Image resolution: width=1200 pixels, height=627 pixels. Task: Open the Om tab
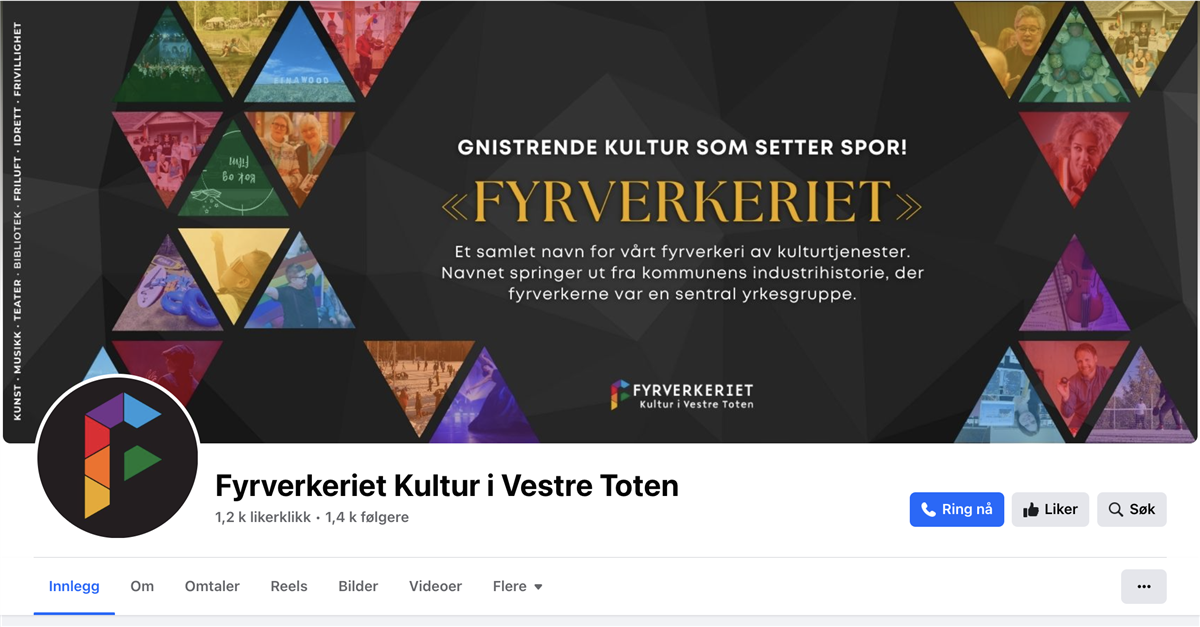[x=142, y=586]
